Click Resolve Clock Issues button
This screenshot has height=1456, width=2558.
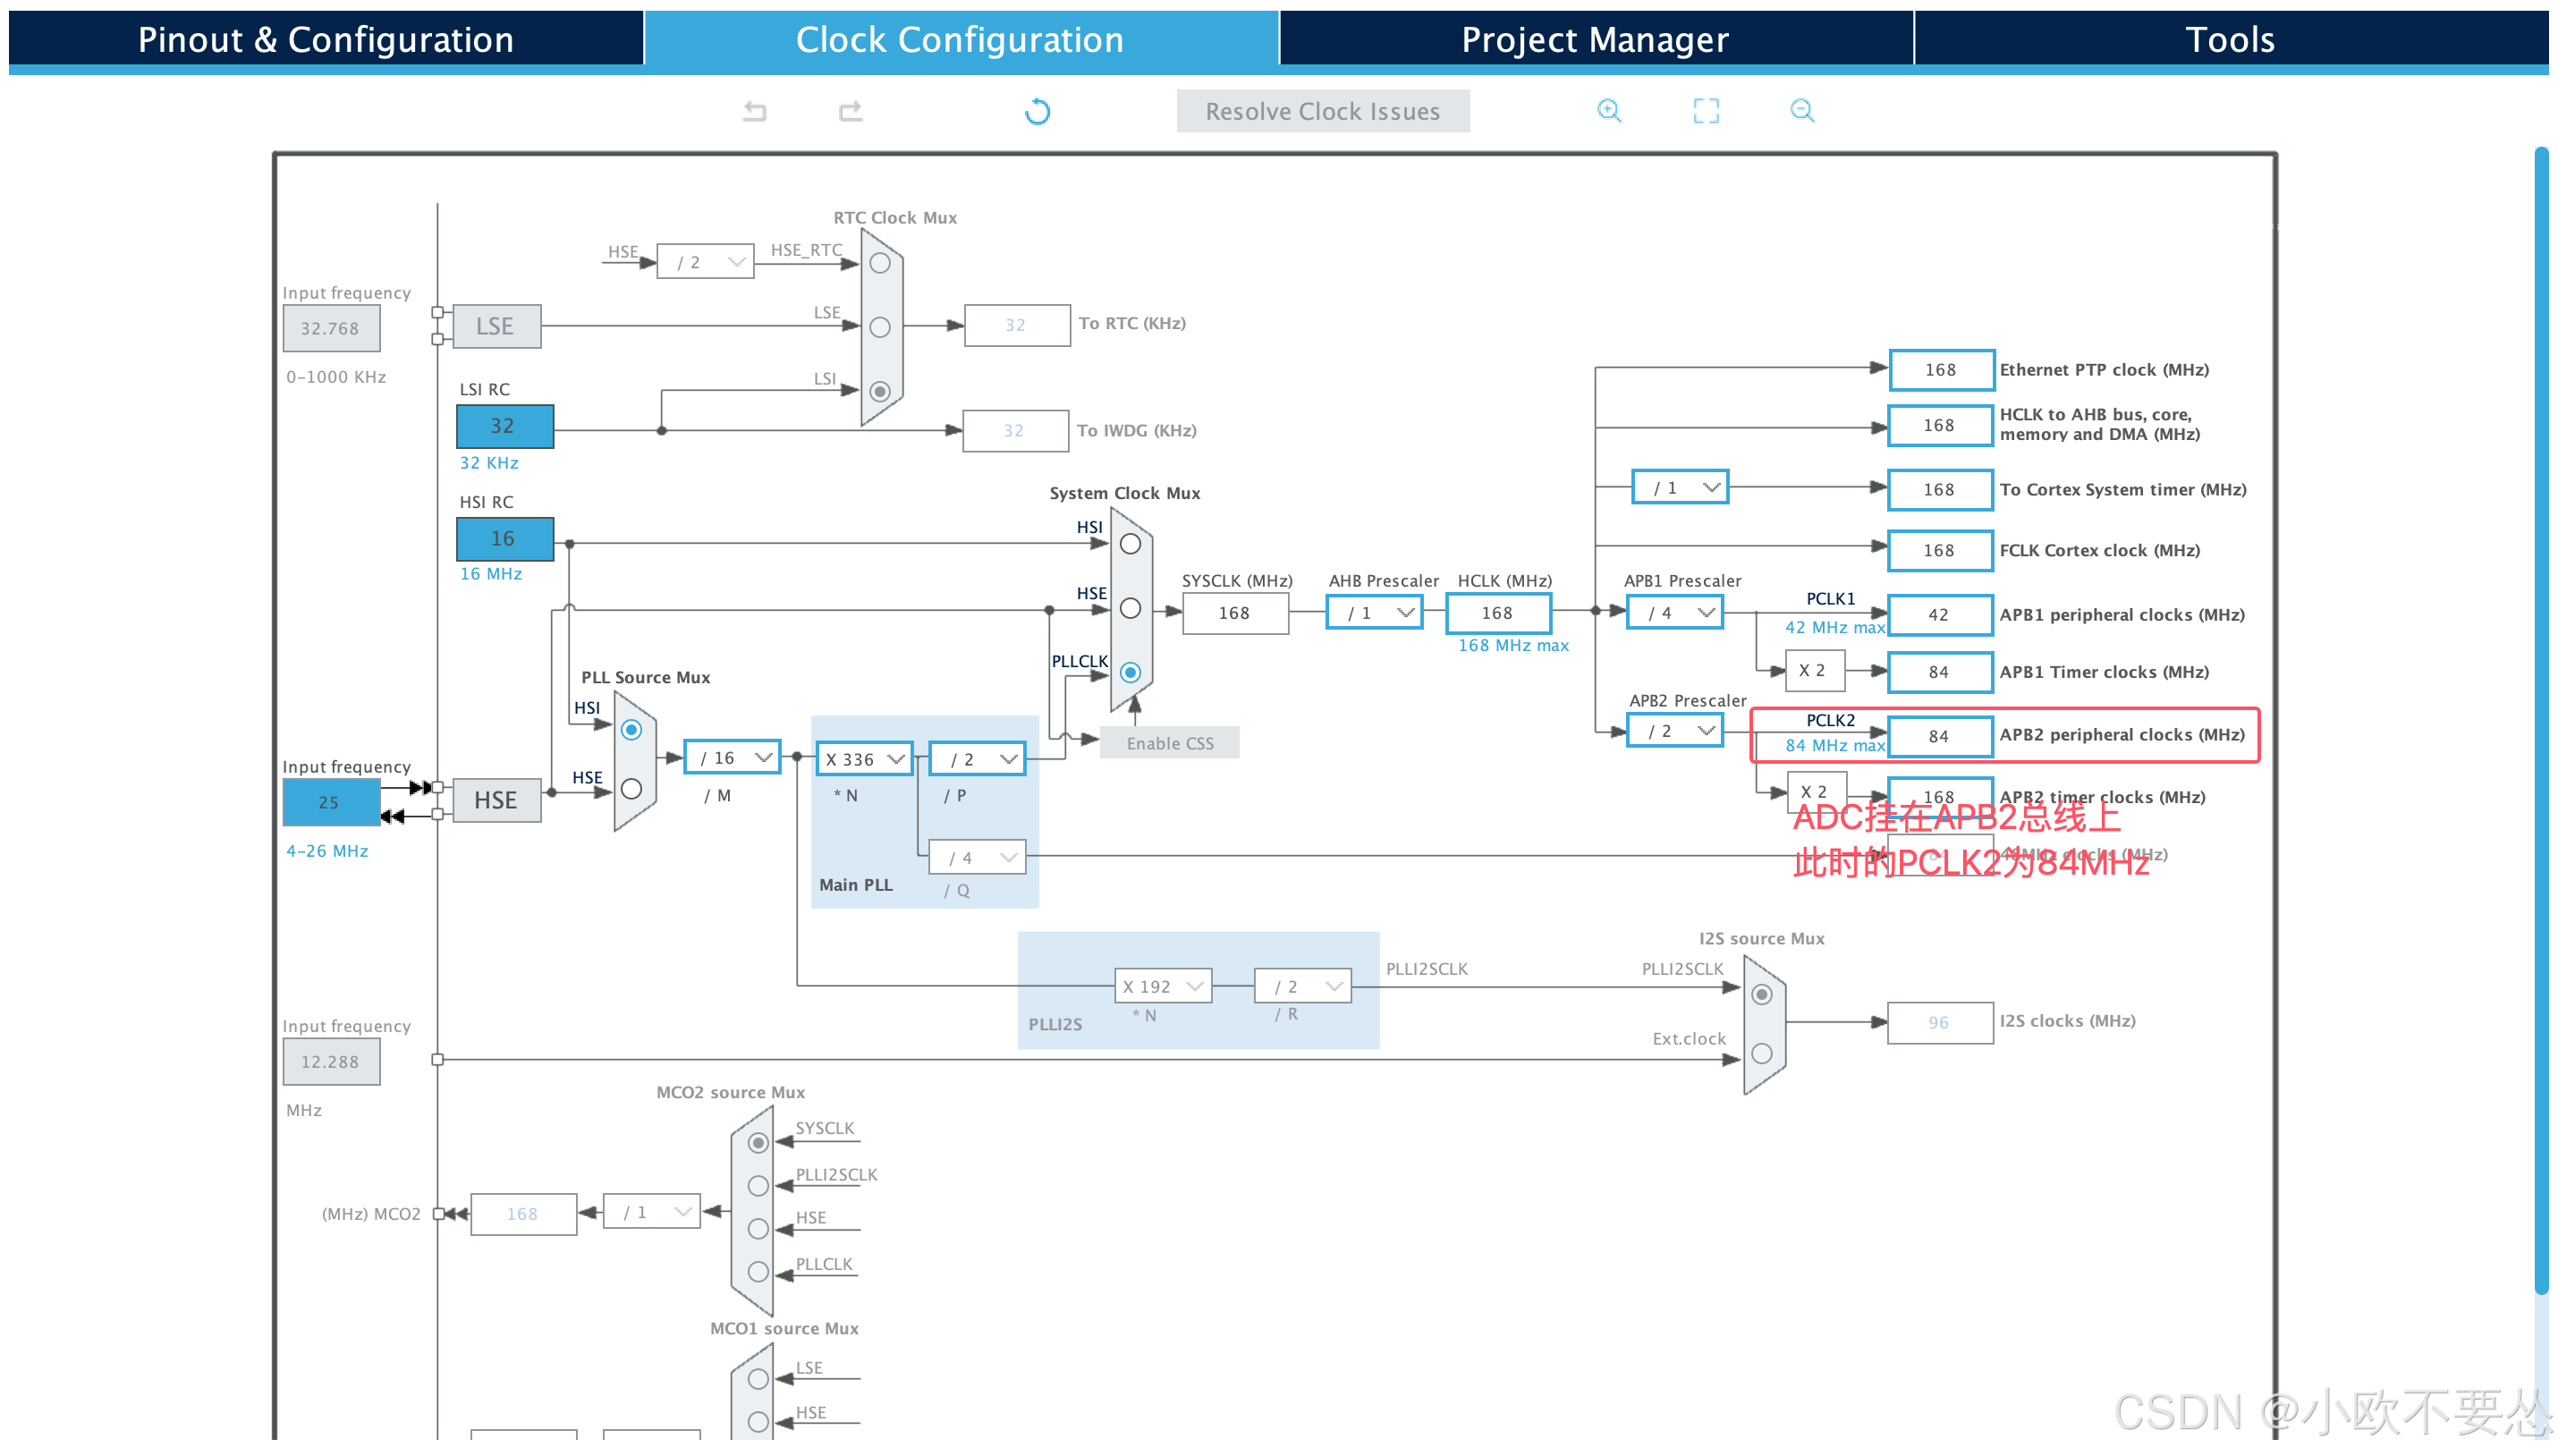1322,111
